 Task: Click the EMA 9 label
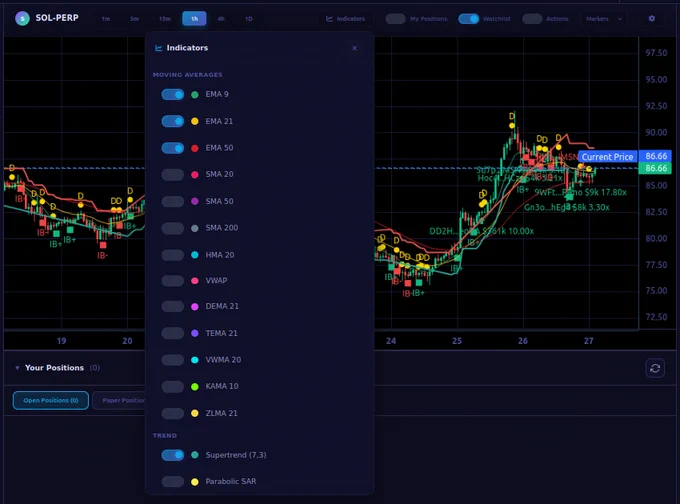[x=217, y=94]
